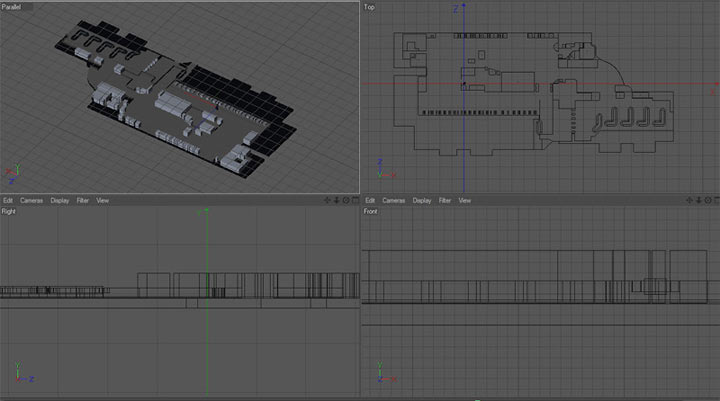Image resolution: width=720 pixels, height=401 pixels.
Task: Open Display menu in Right viewport
Action: click(x=60, y=200)
